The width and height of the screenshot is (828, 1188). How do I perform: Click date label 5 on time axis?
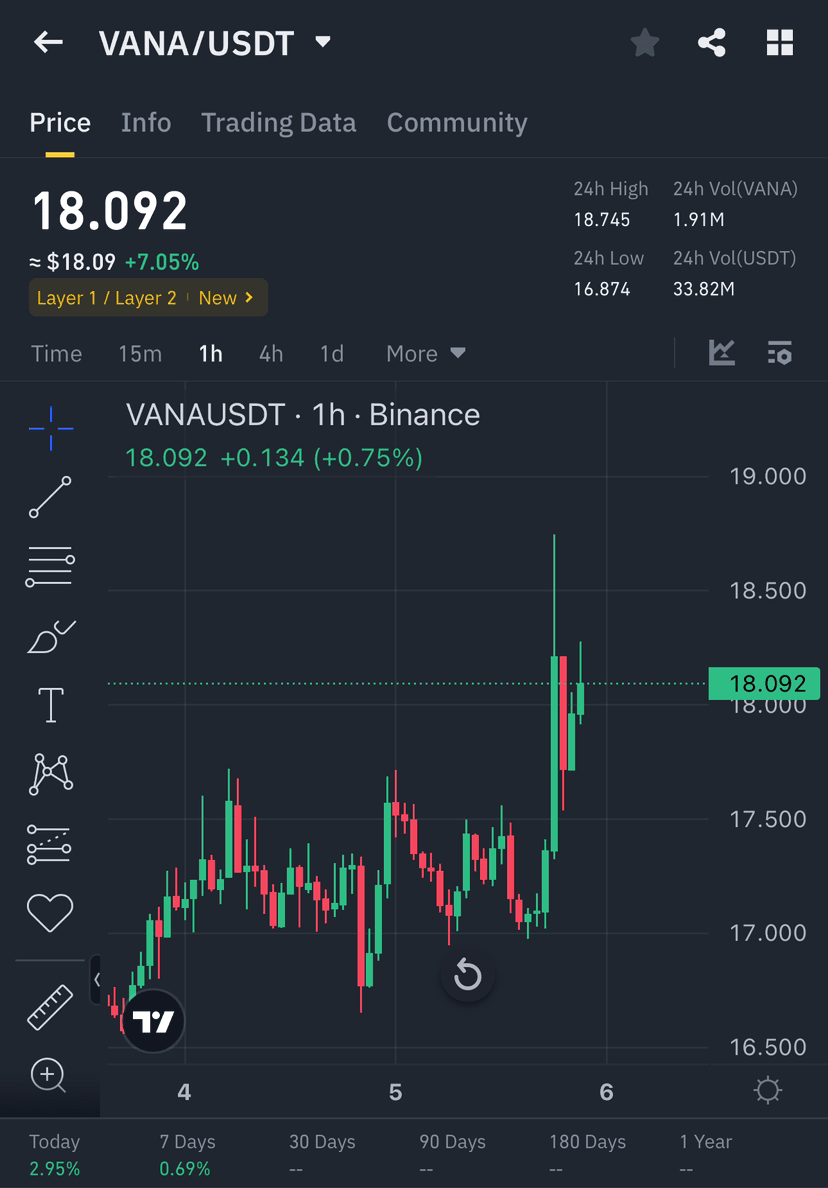click(395, 1092)
